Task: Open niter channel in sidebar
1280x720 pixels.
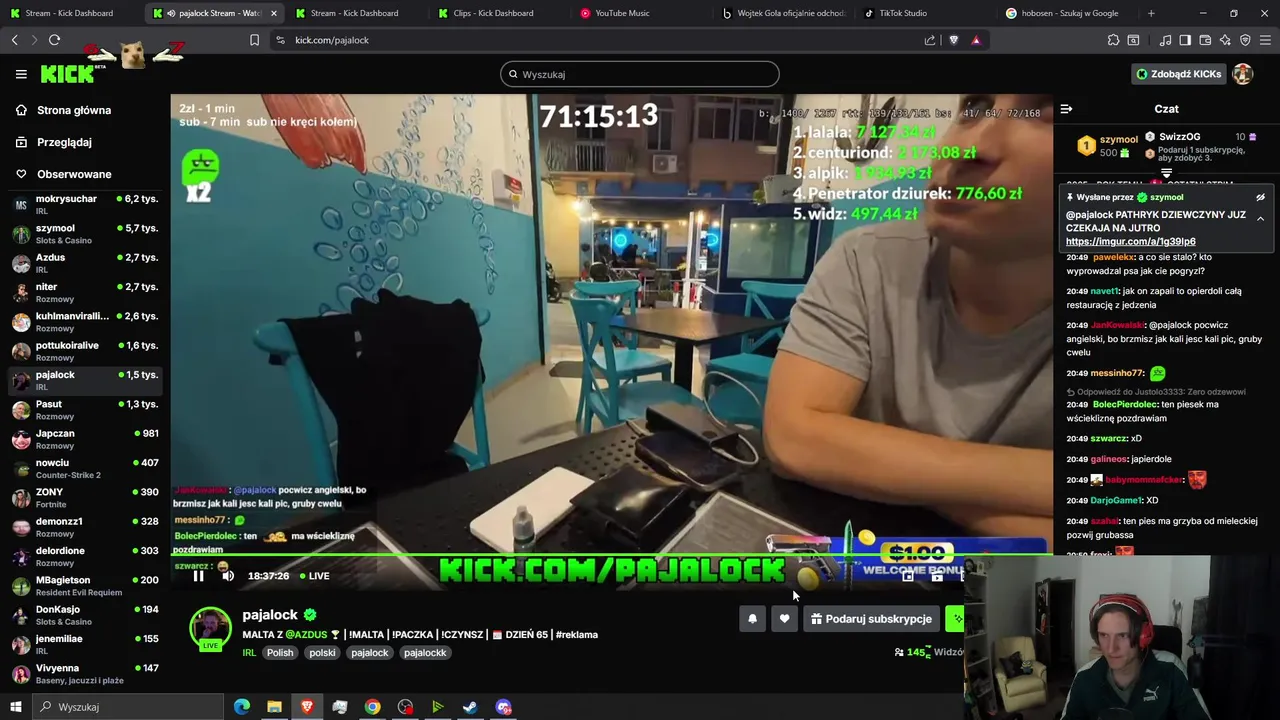Action: pyautogui.click(x=85, y=292)
